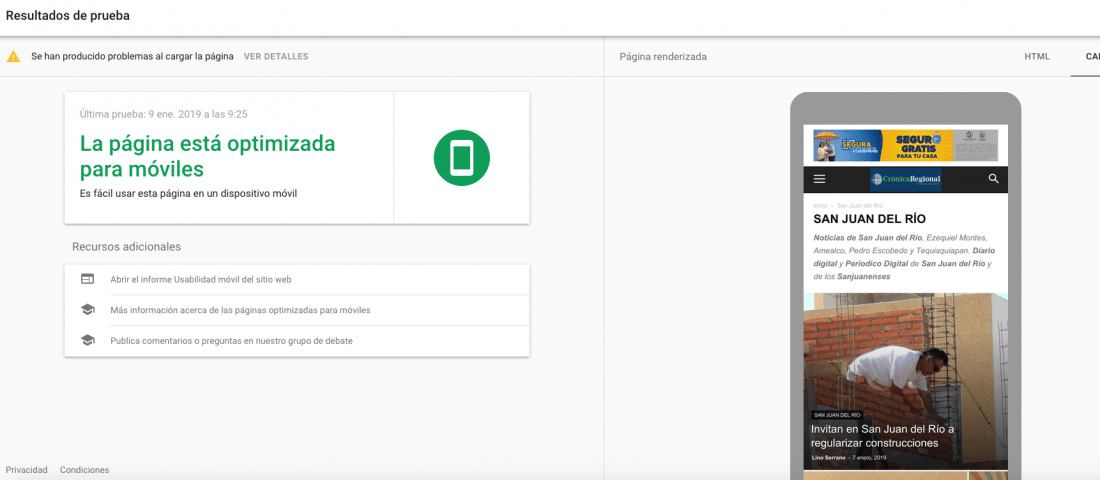Open VER DETALLES for page loading issues
This screenshot has width=1100, height=480.
276,56
